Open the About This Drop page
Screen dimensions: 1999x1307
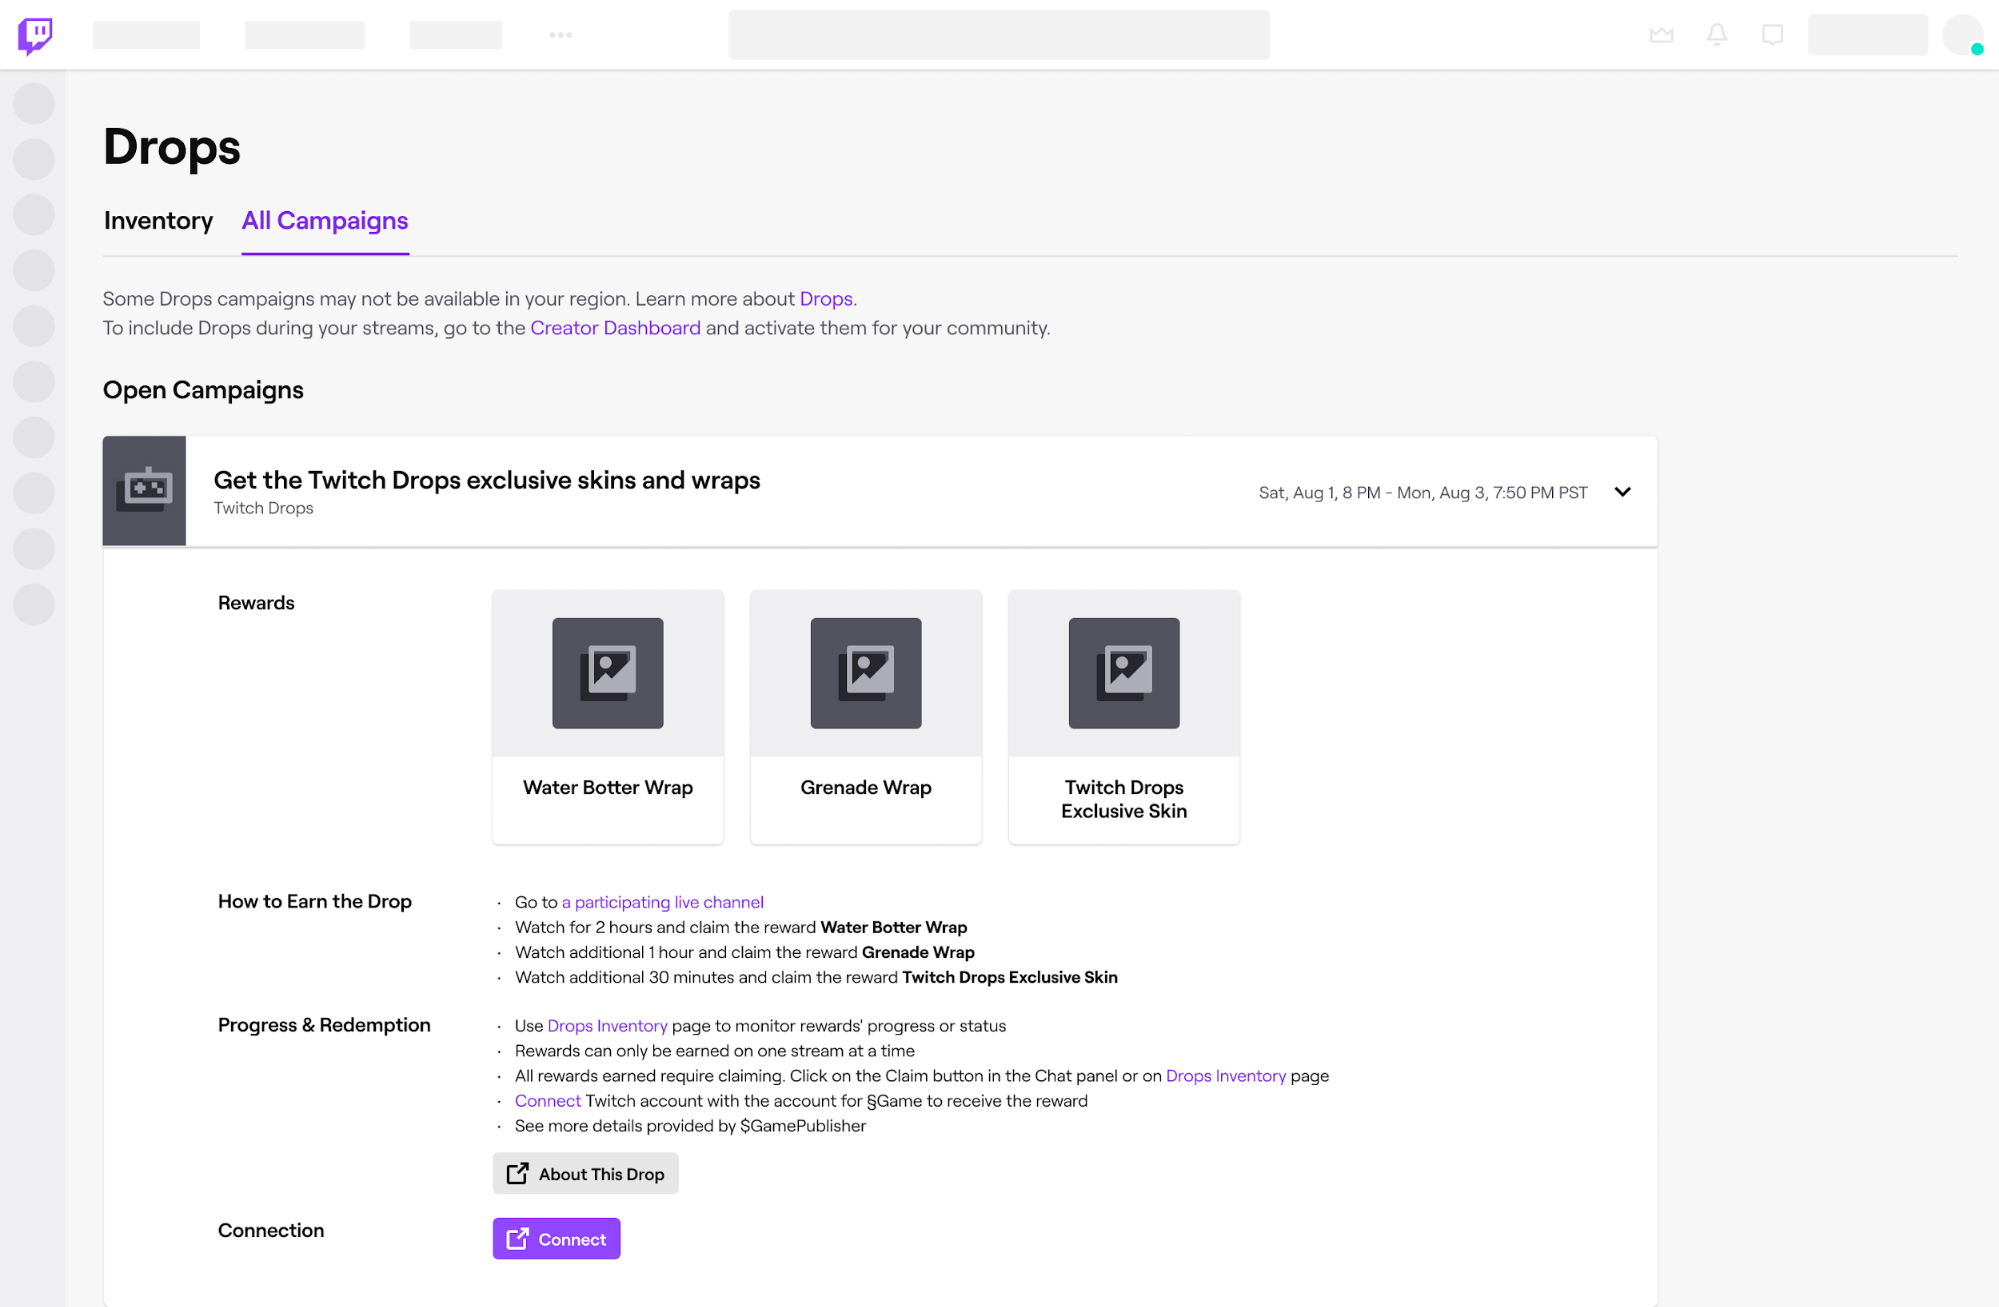tap(585, 1173)
